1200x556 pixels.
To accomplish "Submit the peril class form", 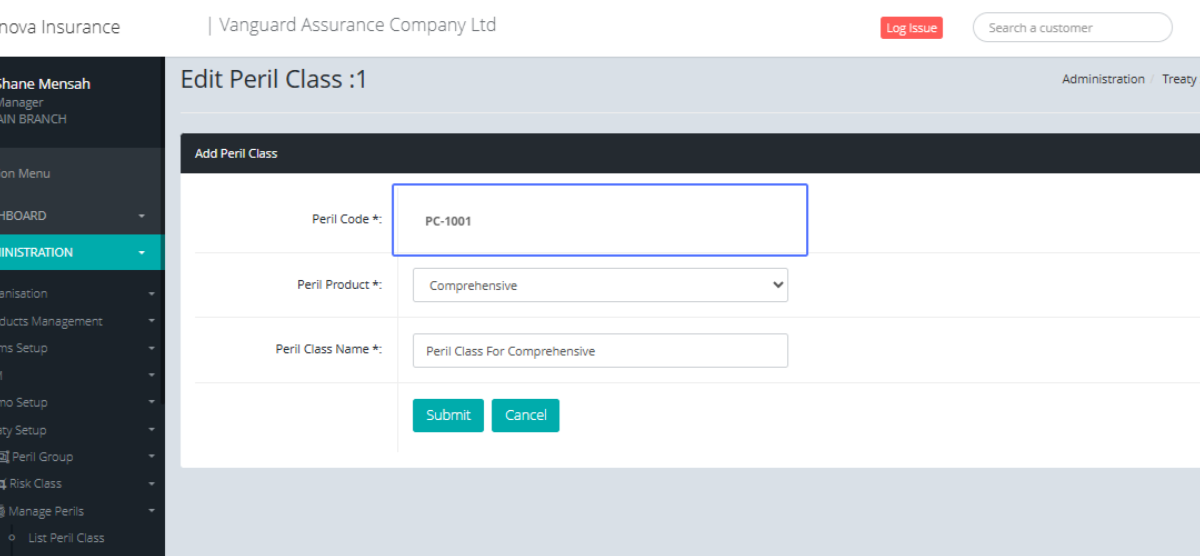I will 448,415.
